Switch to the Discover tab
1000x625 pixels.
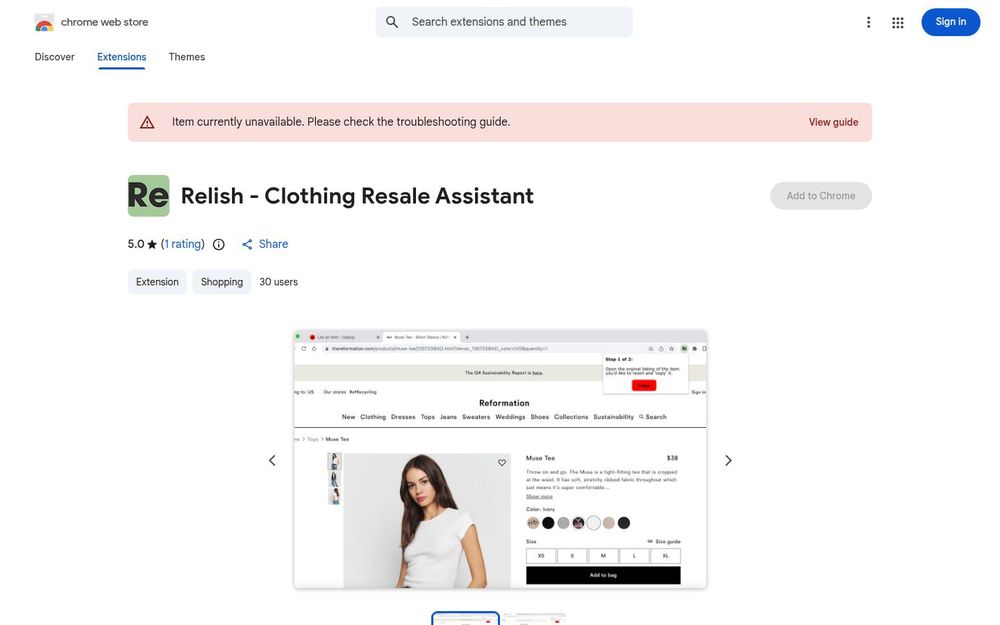(x=54, y=57)
